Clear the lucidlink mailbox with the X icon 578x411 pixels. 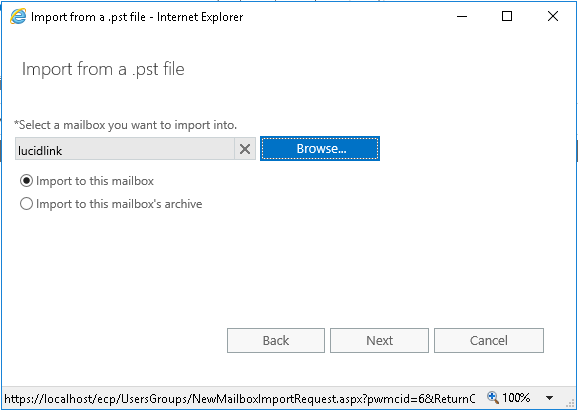245,149
